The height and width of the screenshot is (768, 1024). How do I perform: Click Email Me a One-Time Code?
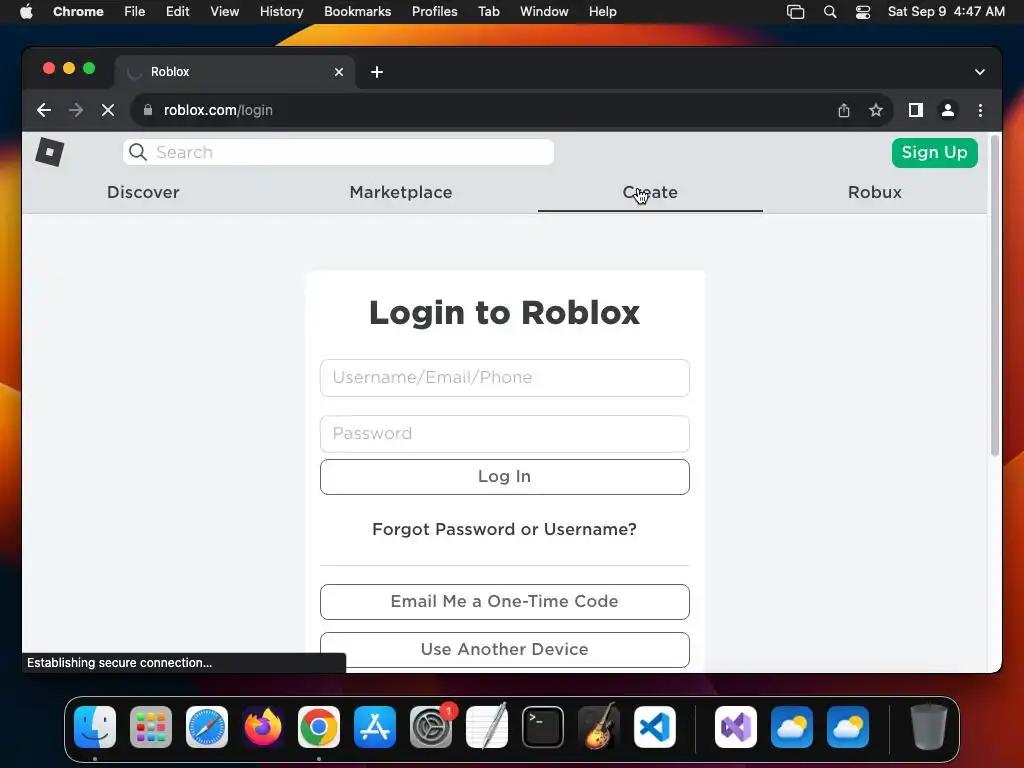(x=505, y=601)
